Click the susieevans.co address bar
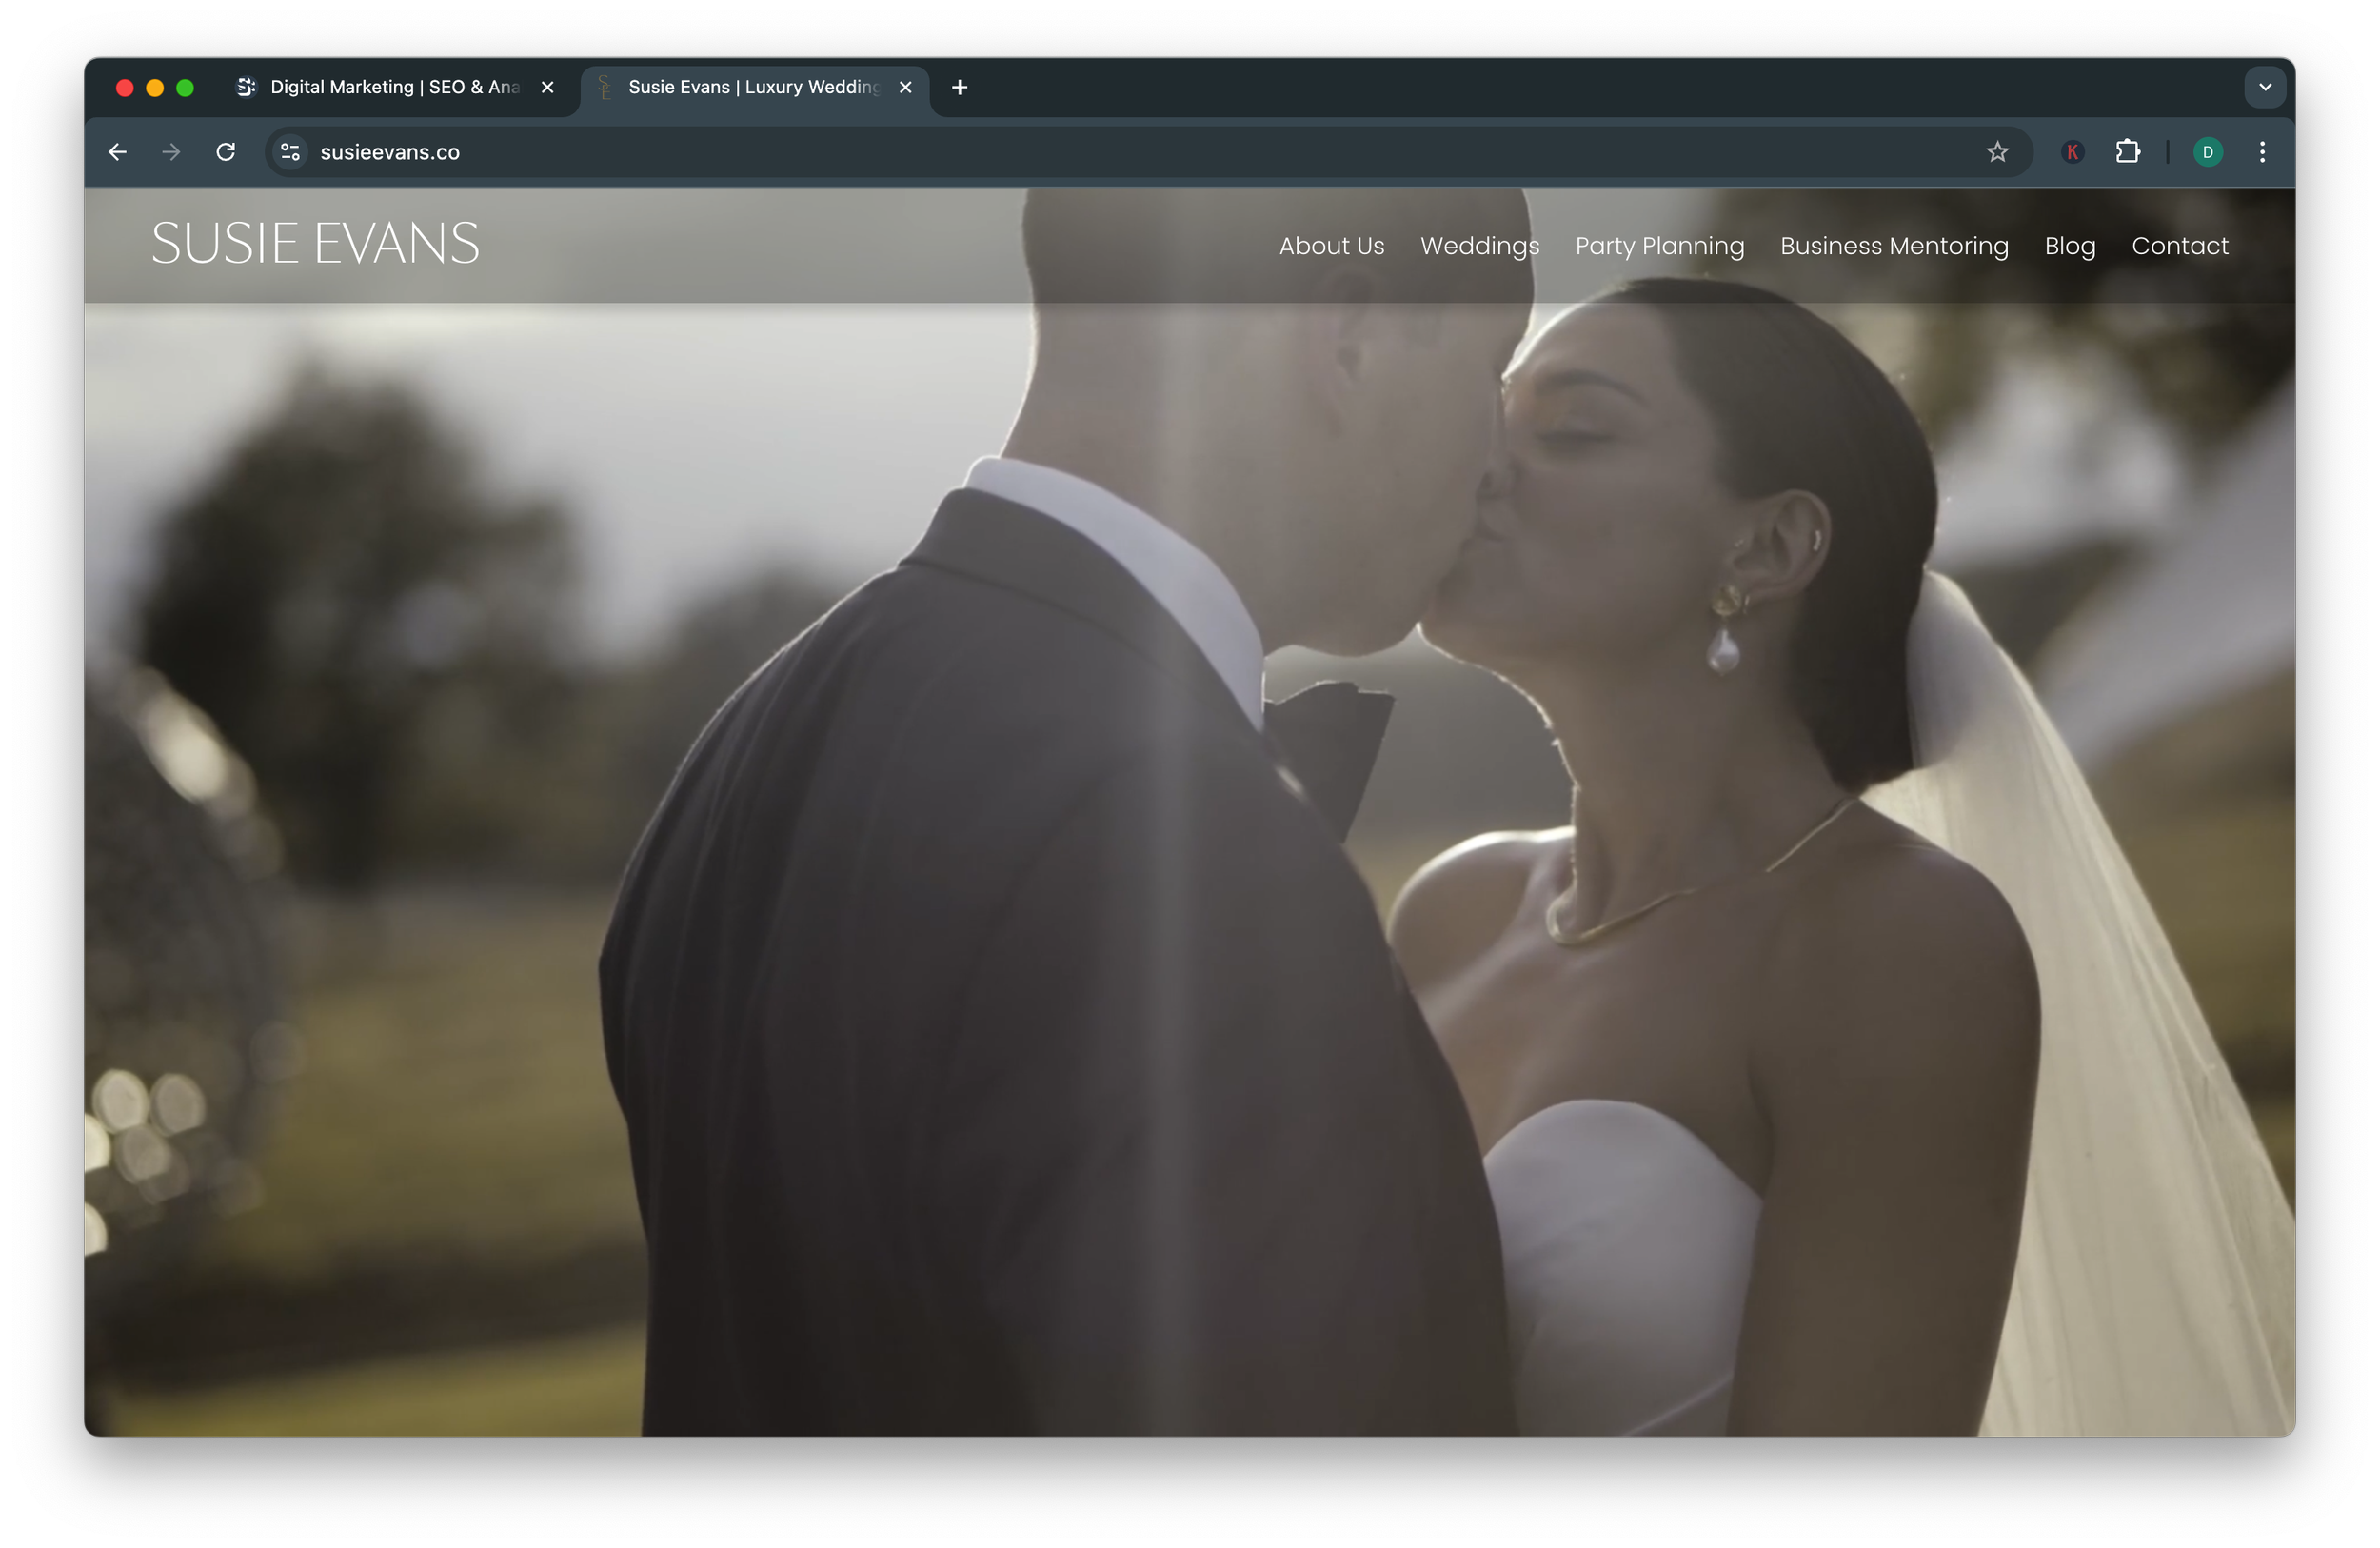 tap(1100, 152)
